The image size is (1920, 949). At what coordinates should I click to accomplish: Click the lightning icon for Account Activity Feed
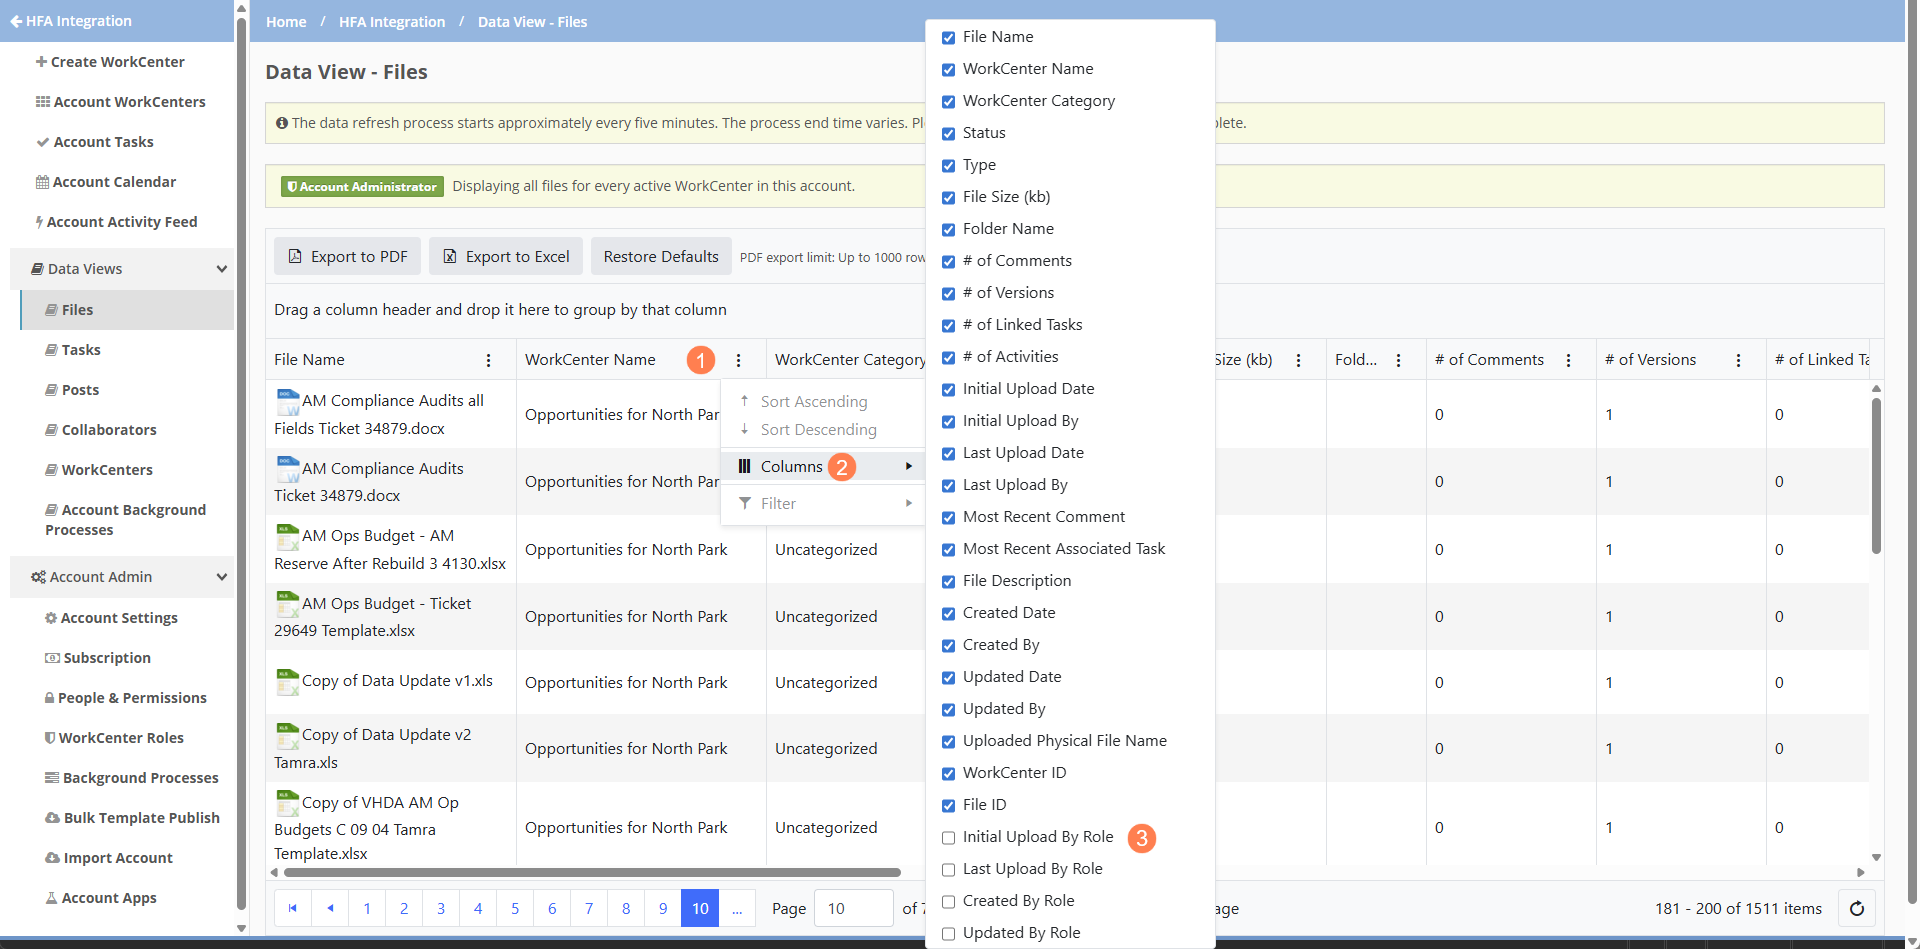(x=37, y=221)
